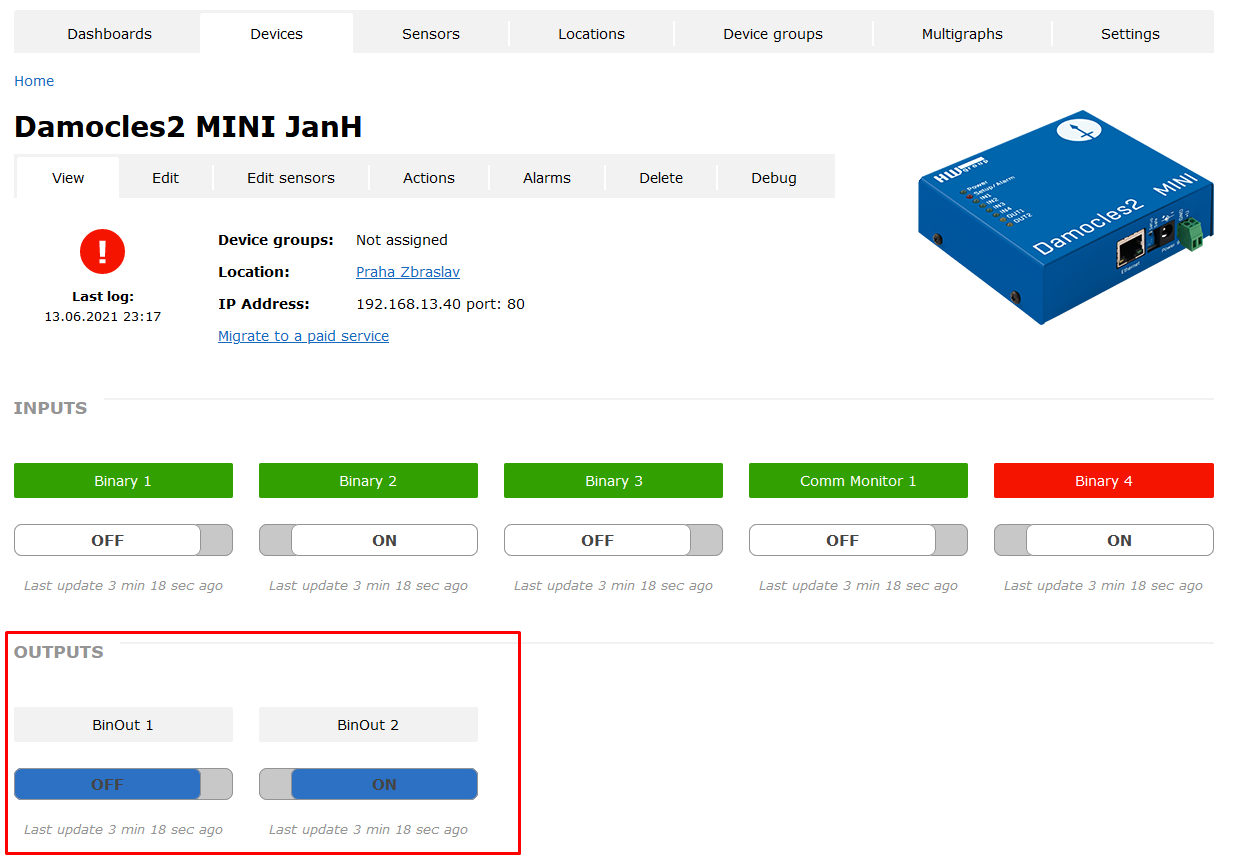Click the red alert status icon
Image resolution: width=1247 pixels, height=863 pixels.
pos(102,251)
